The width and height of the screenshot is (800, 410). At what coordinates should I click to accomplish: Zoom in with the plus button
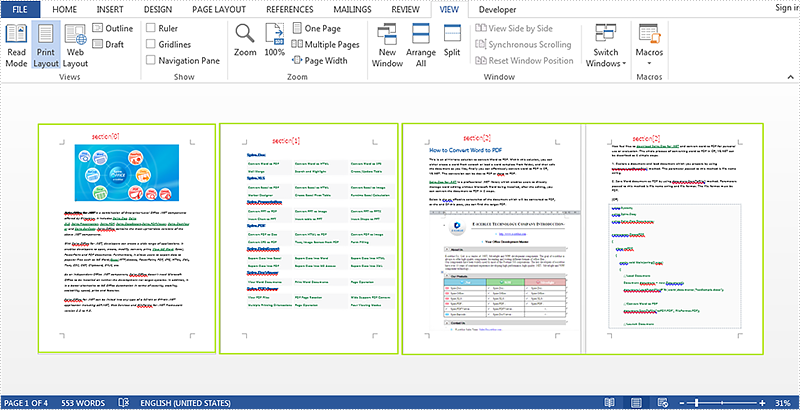tap(762, 403)
